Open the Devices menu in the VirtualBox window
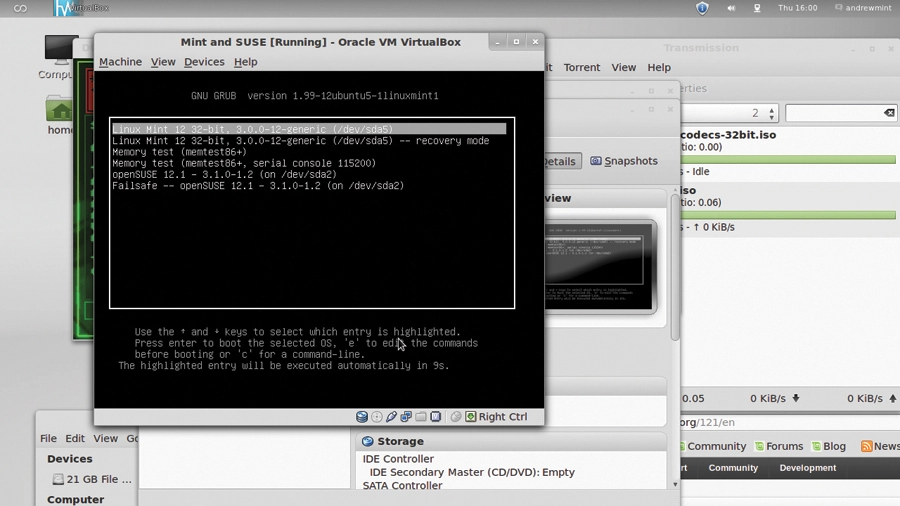Screen dimensions: 900x506 coord(204,62)
